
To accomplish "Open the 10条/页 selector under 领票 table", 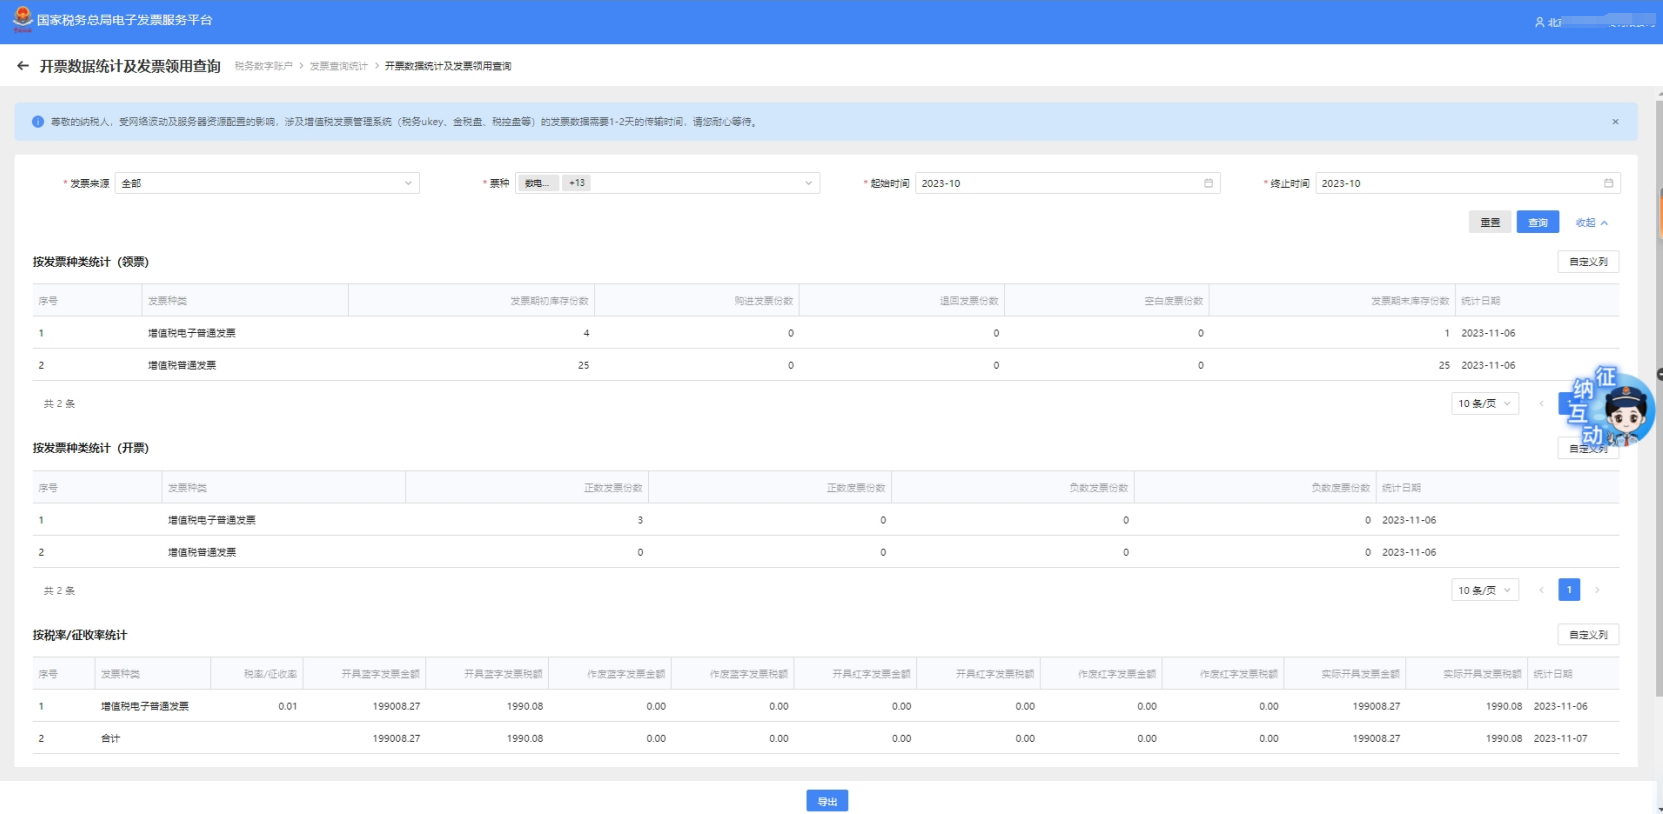I will (1485, 403).
